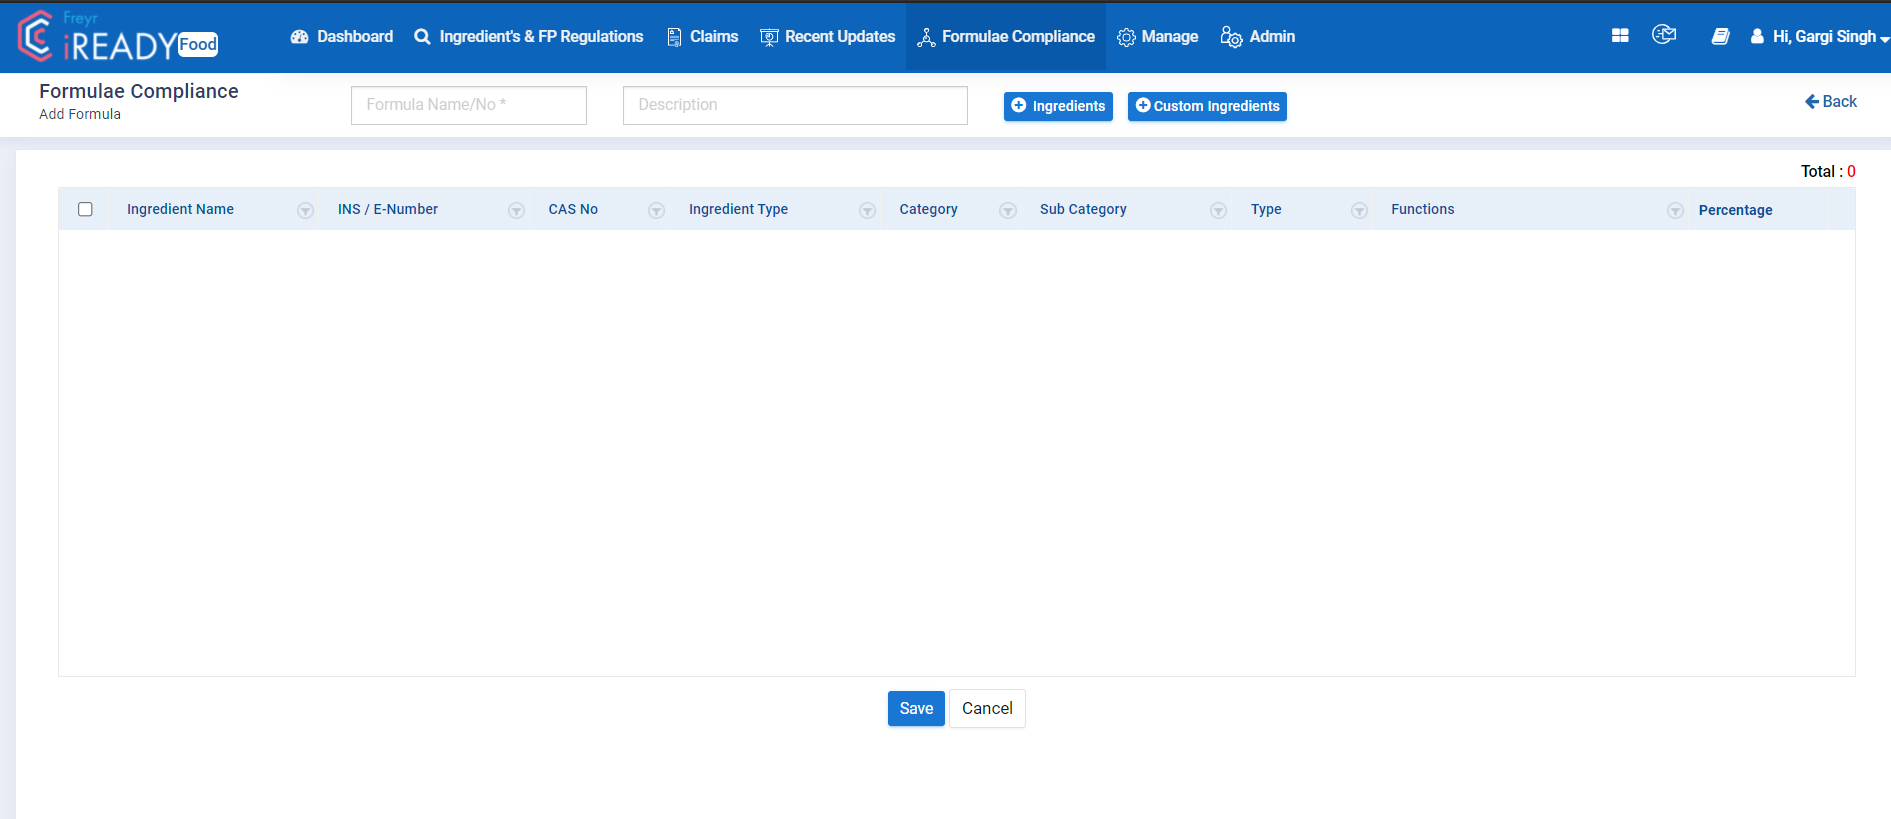Click the Percentage column header

coord(1735,210)
